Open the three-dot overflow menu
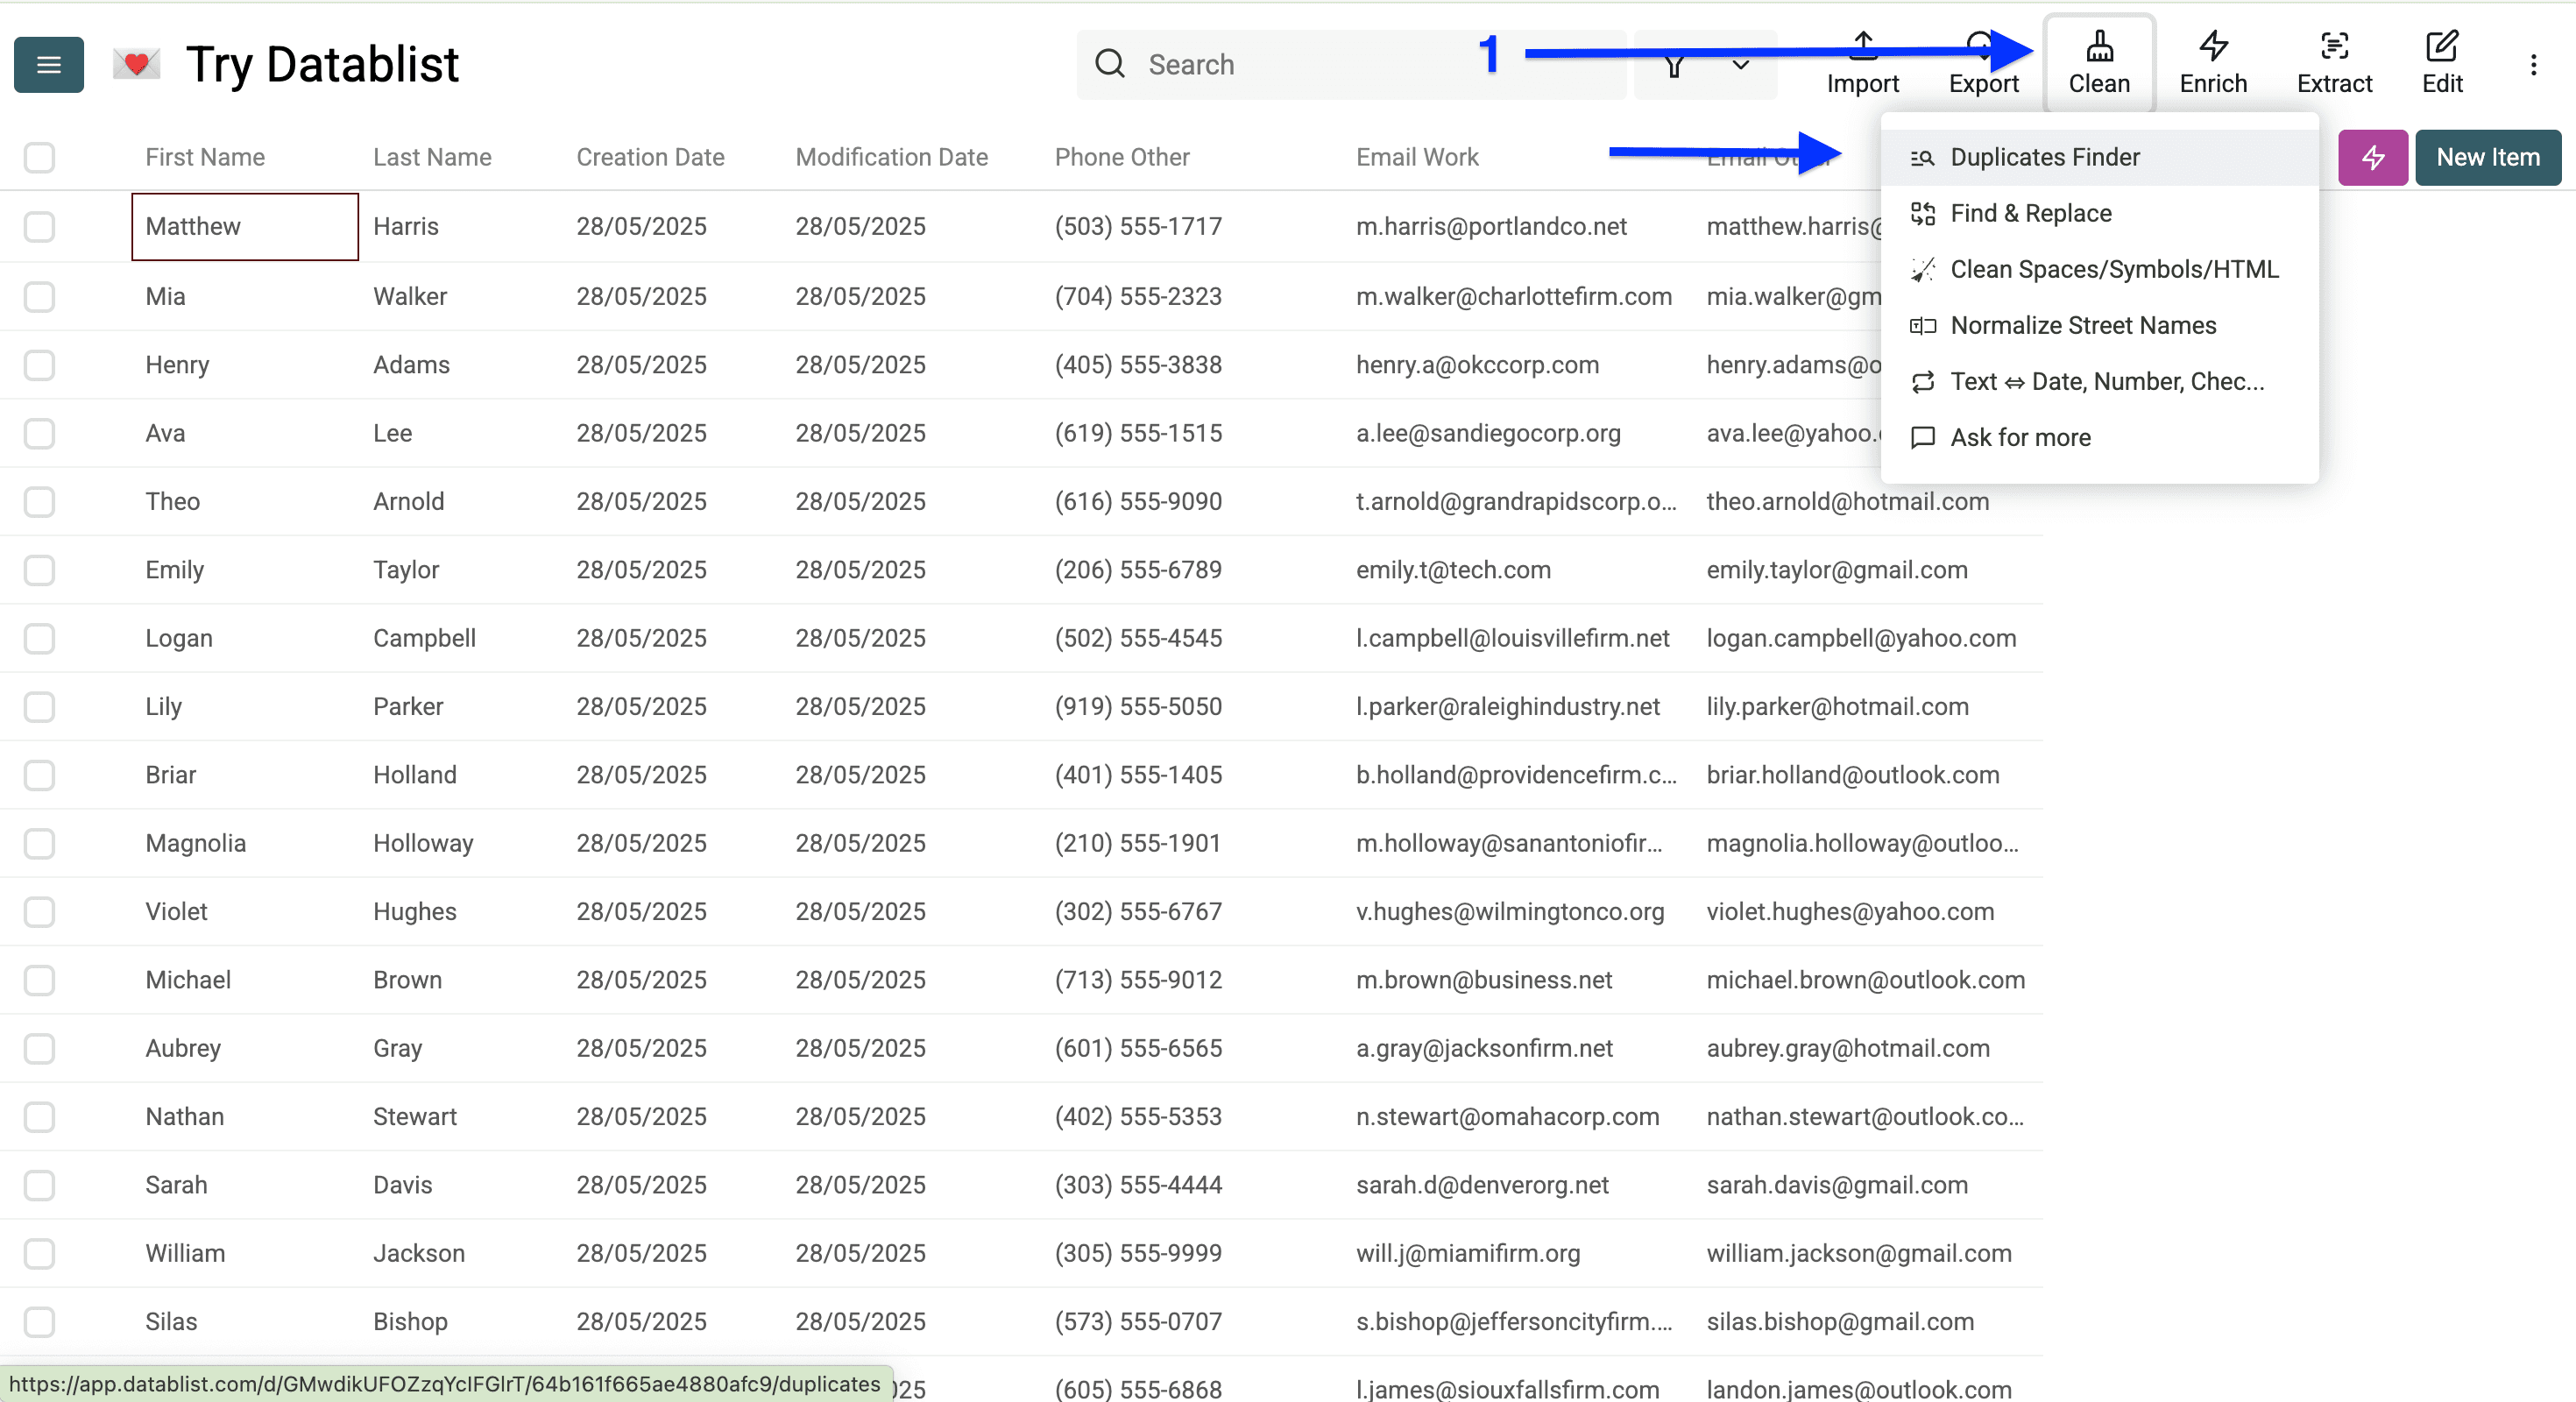 click(x=2534, y=64)
